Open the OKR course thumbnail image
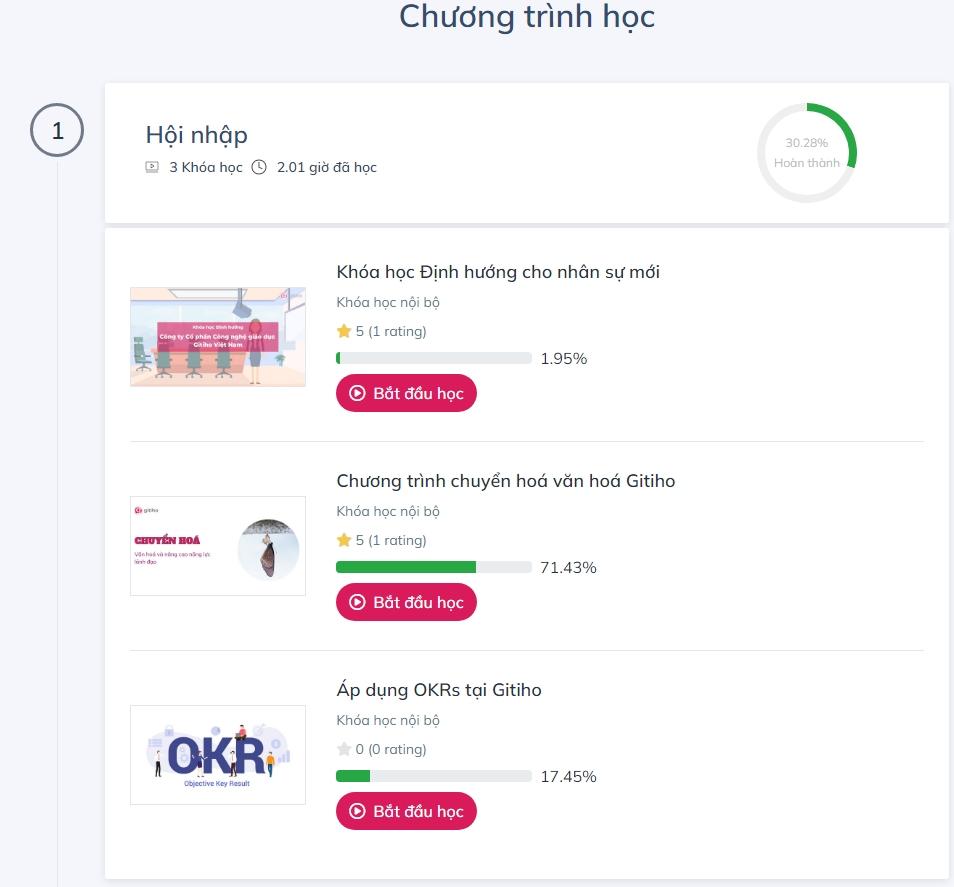The image size is (954, 887). [217, 754]
